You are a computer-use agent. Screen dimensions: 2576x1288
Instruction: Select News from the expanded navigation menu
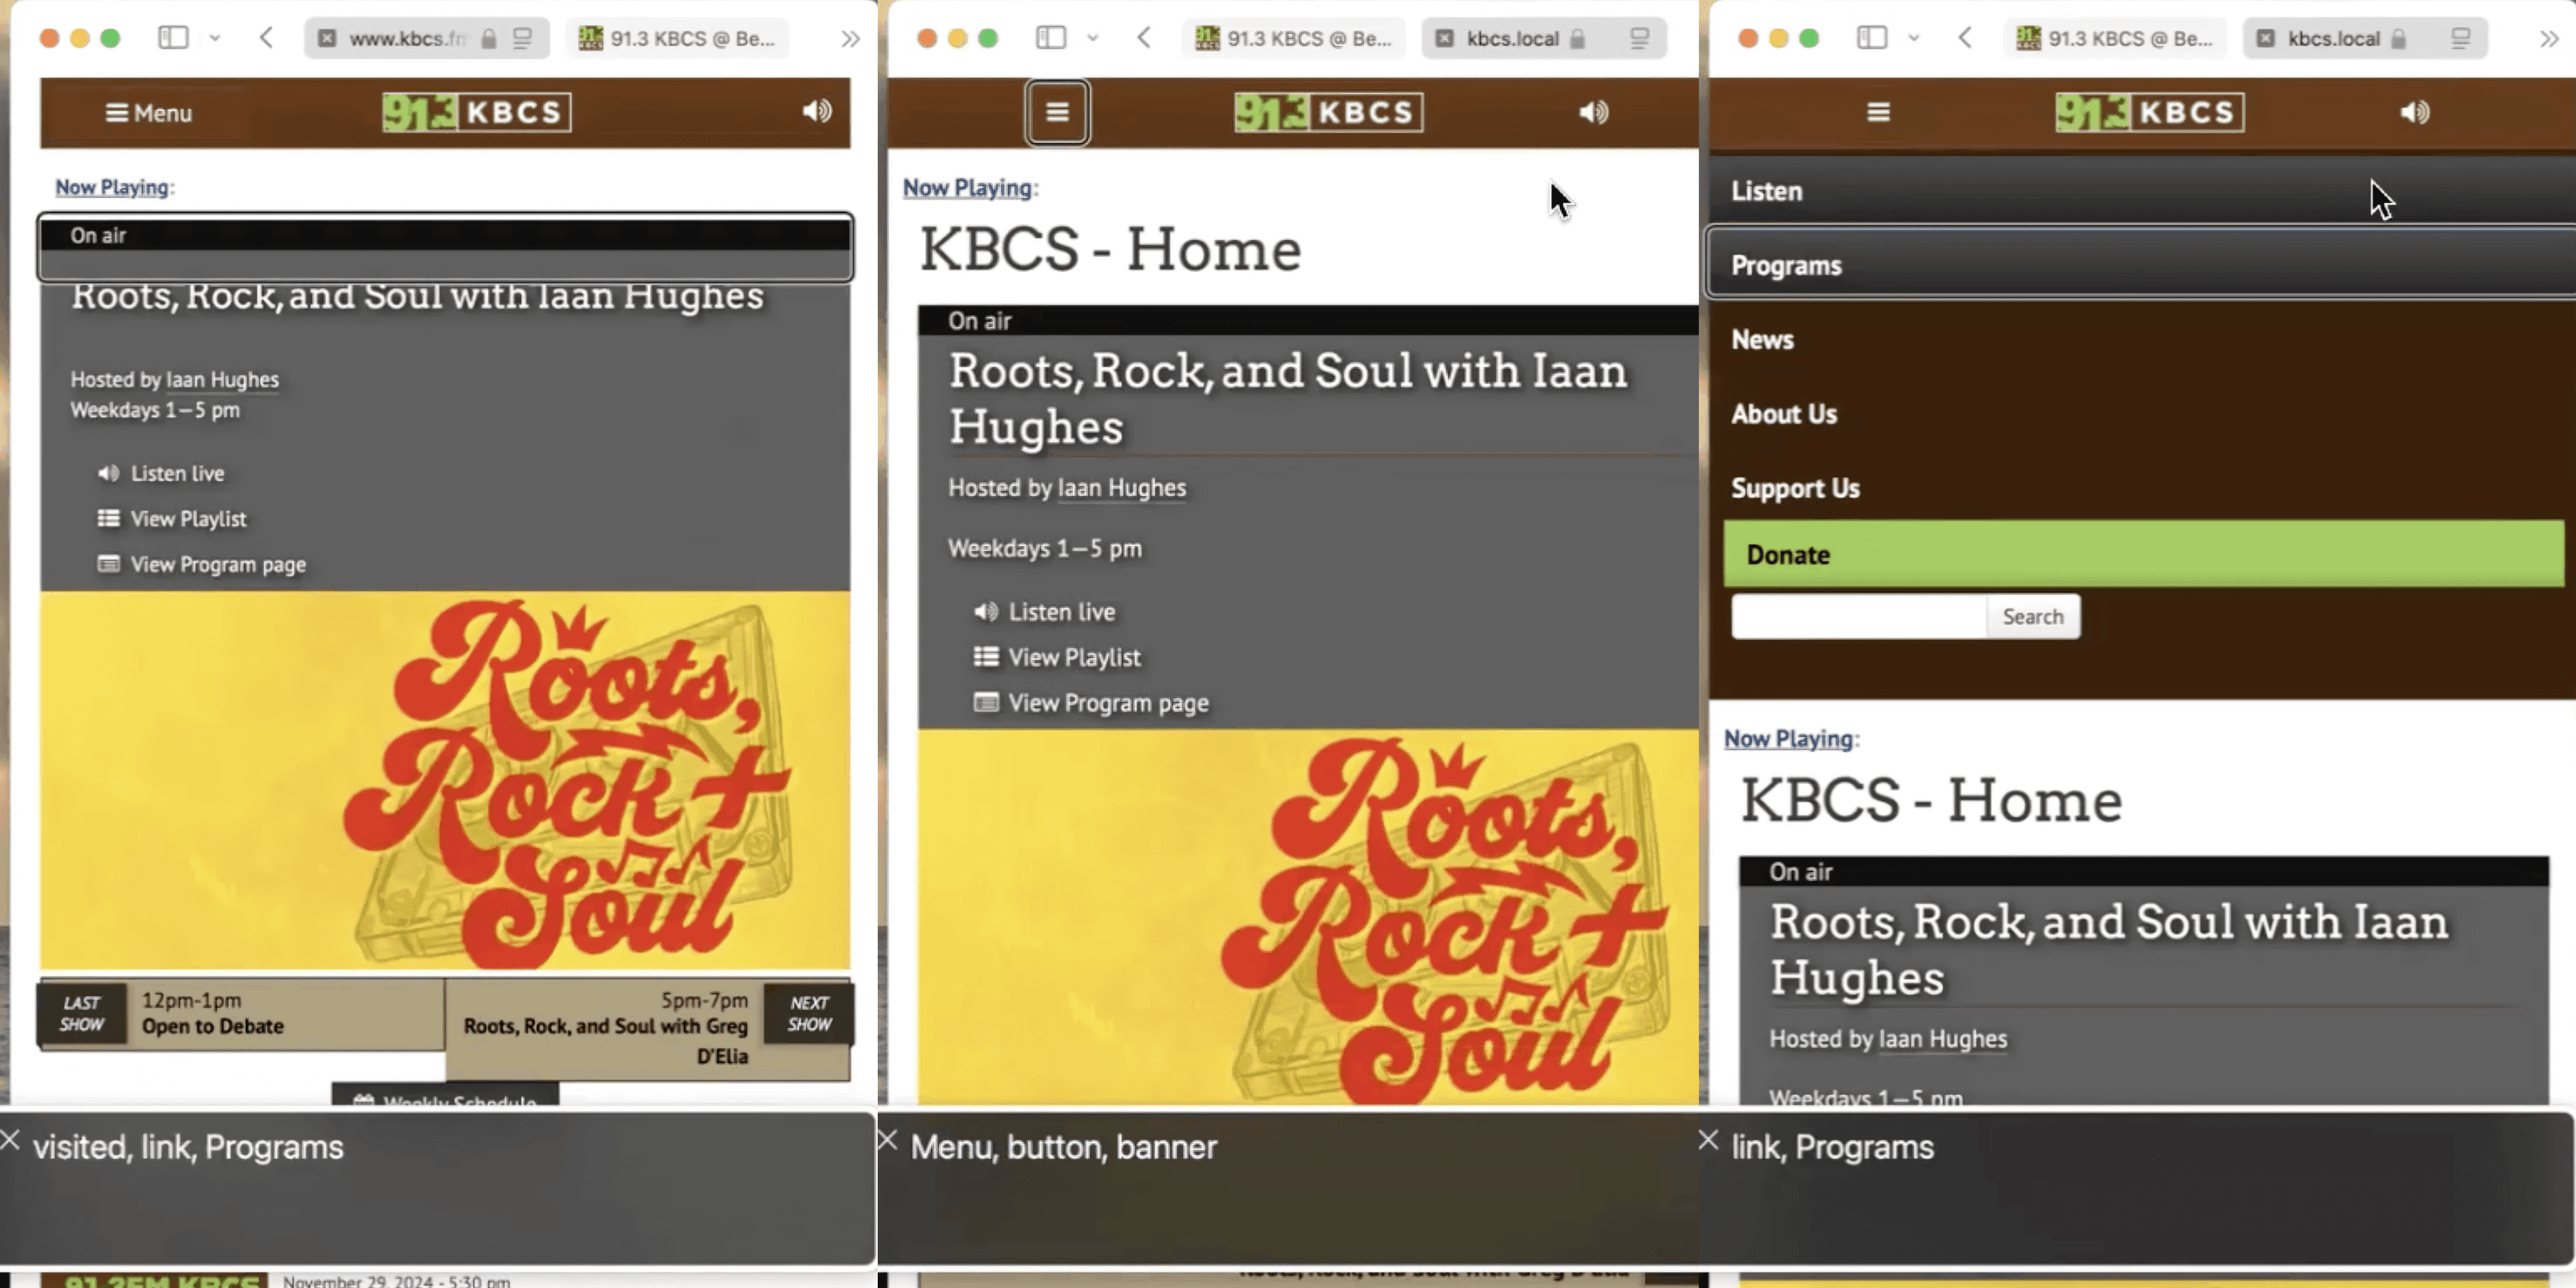1763,339
